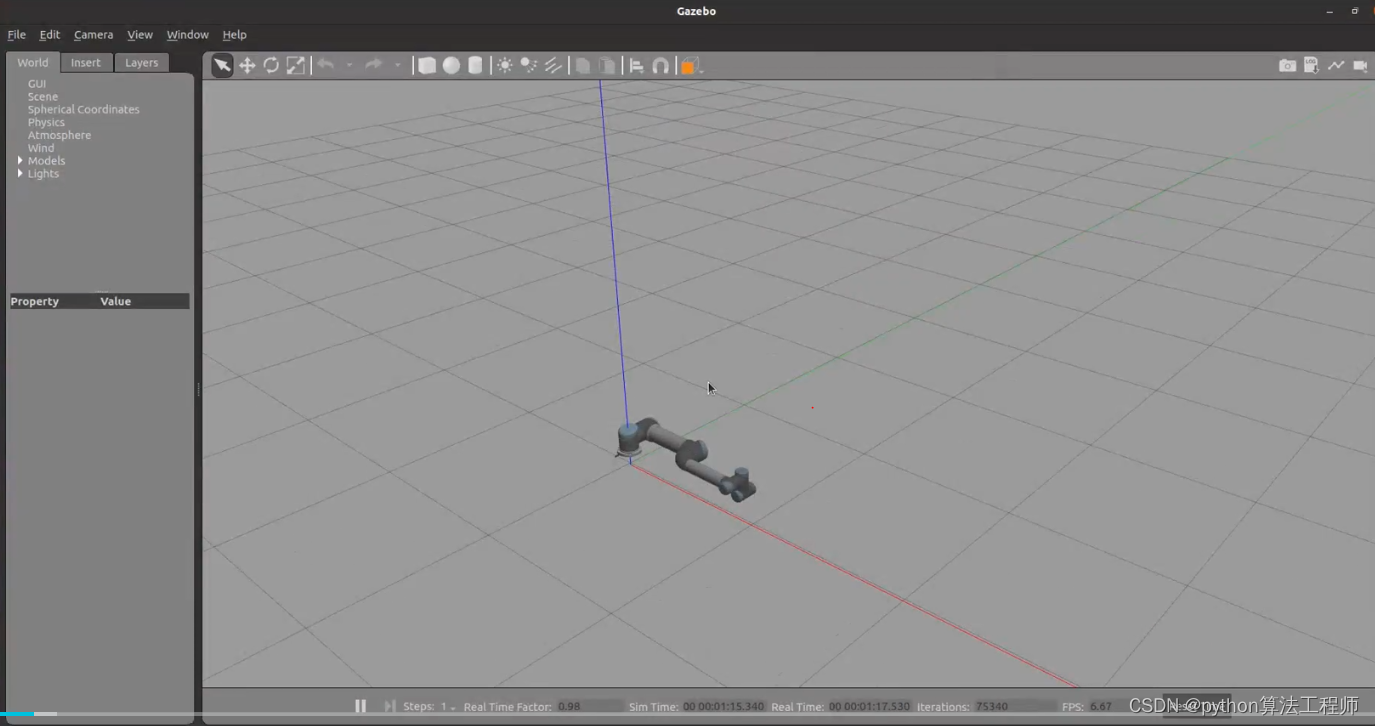Viewport: 1375px width, 726px height.
Task: Click the copy icon in toolbar
Action: point(583,66)
